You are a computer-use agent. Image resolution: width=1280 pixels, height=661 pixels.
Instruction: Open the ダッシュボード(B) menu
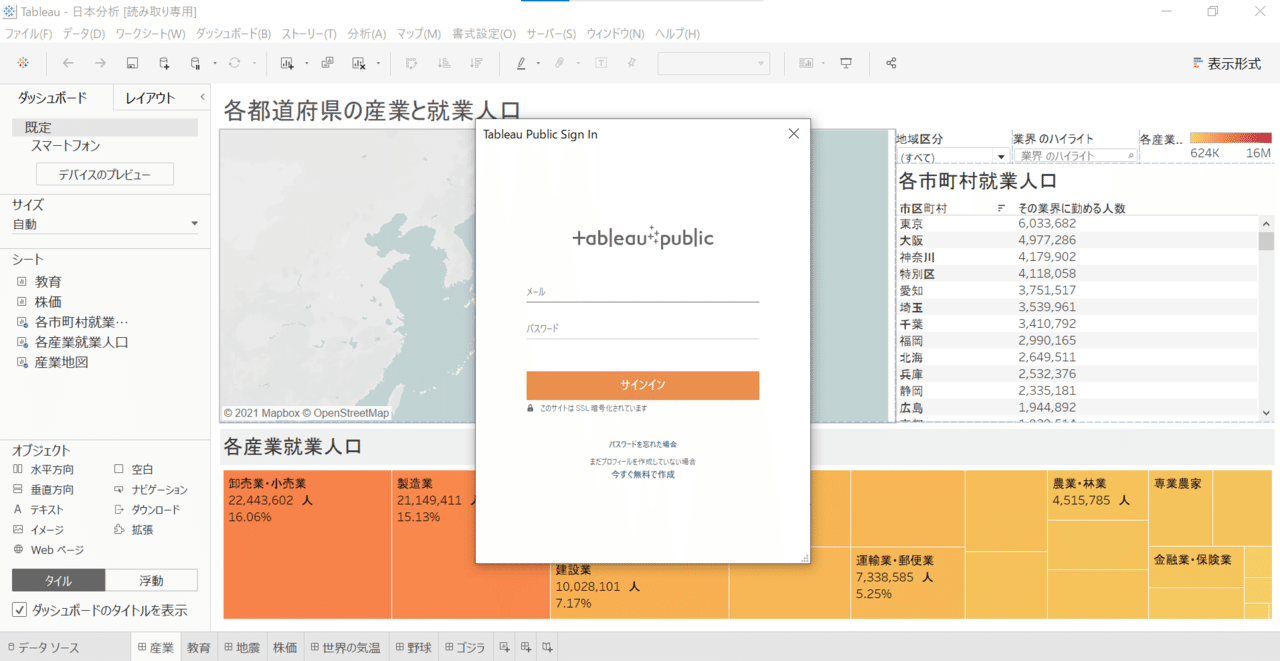(233, 34)
